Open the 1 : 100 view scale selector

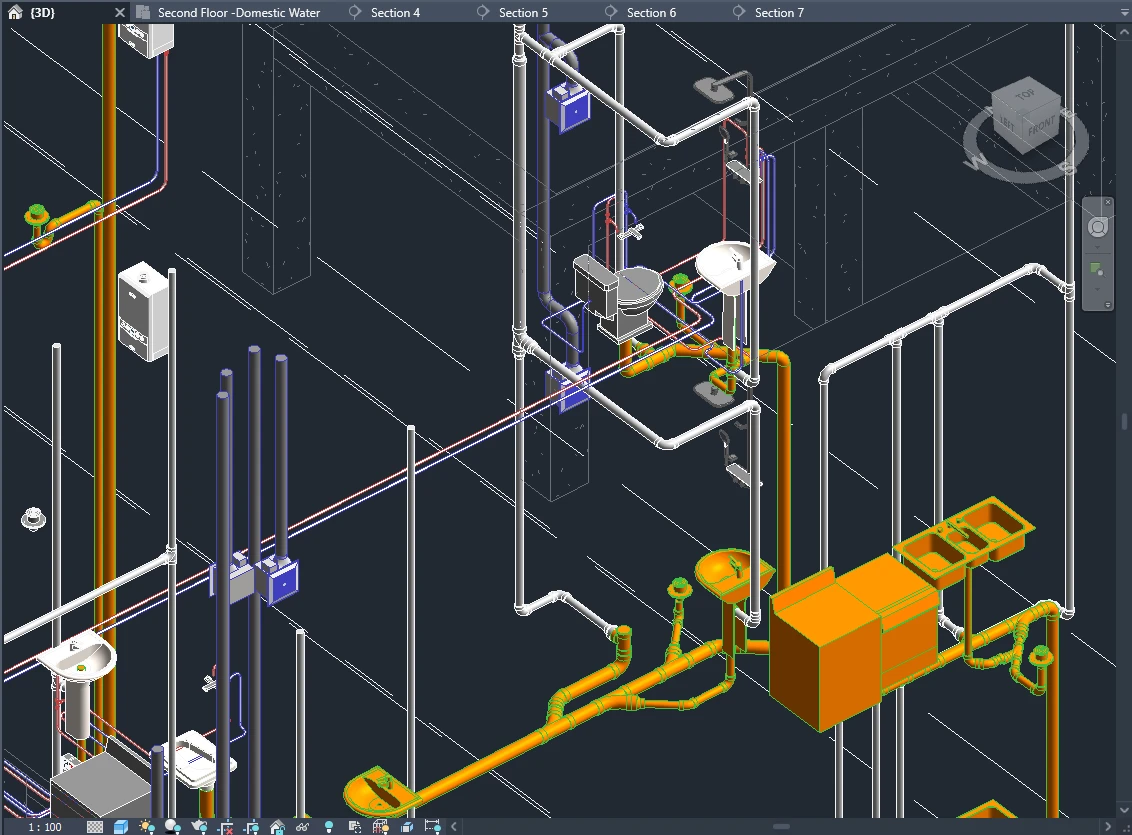(44, 827)
